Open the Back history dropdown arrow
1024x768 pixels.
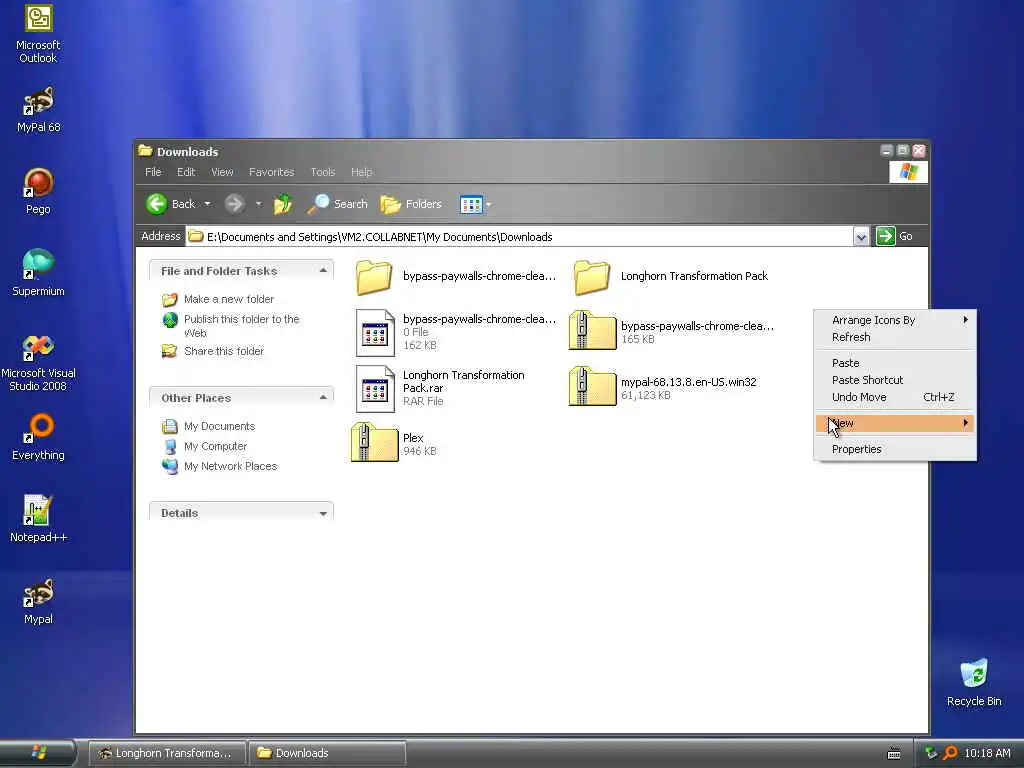(208, 204)
